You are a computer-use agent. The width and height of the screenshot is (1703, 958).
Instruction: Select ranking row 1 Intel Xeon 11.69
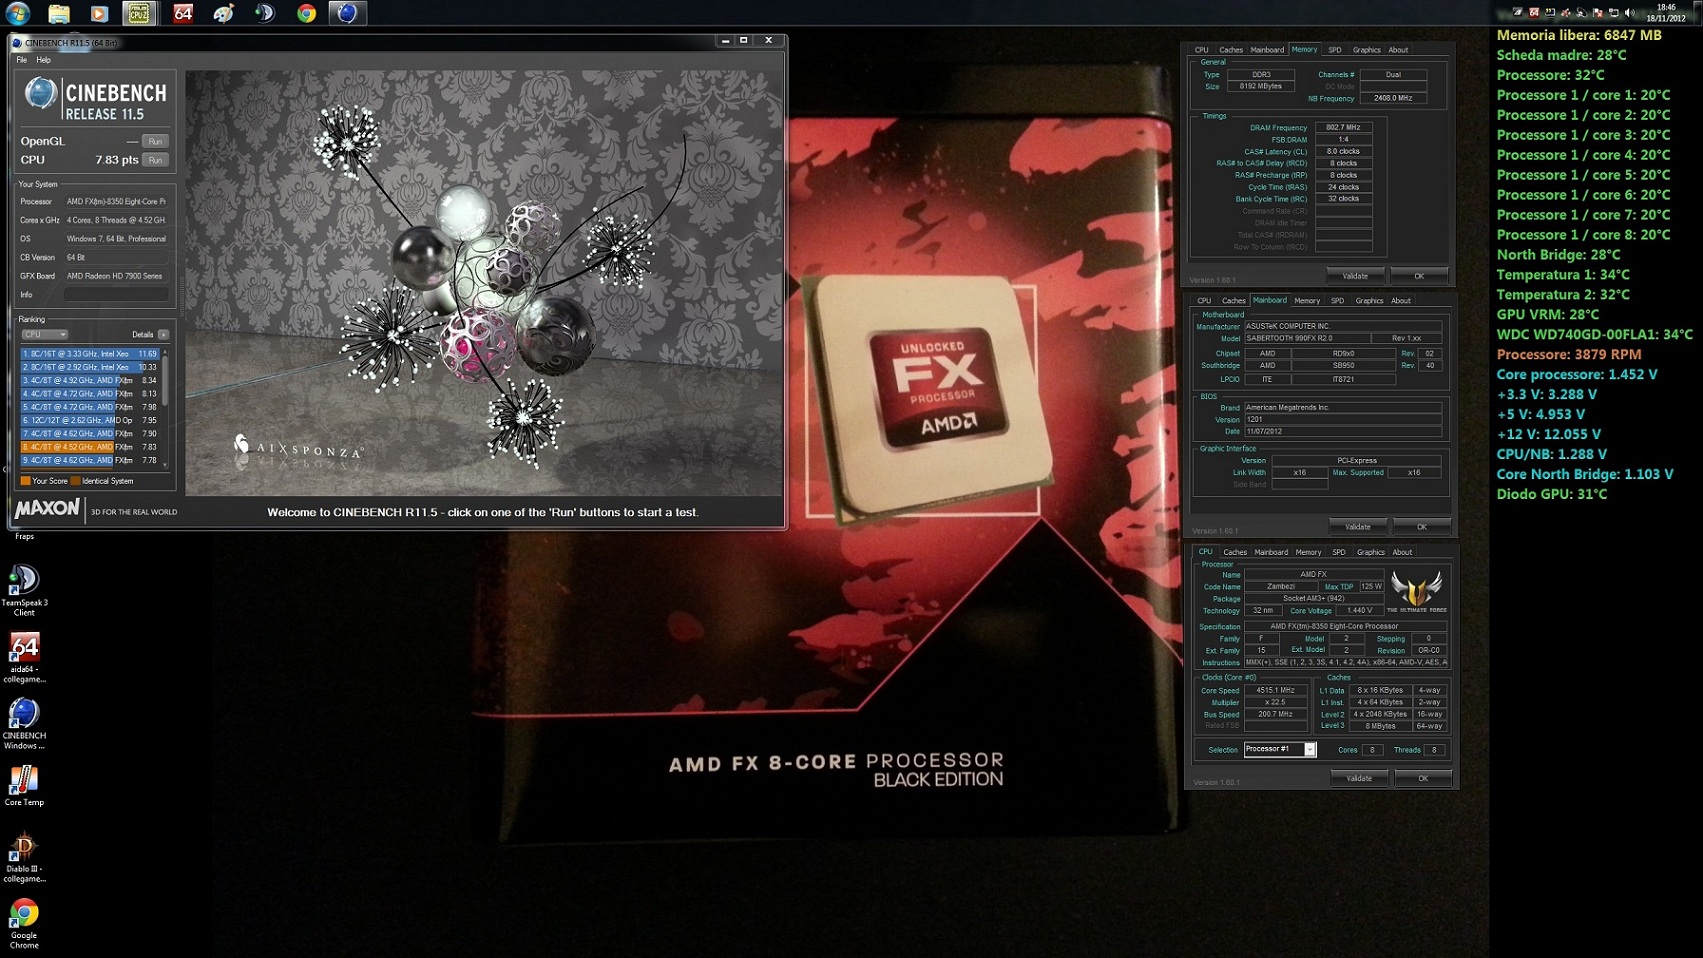[x=90, y=354]
